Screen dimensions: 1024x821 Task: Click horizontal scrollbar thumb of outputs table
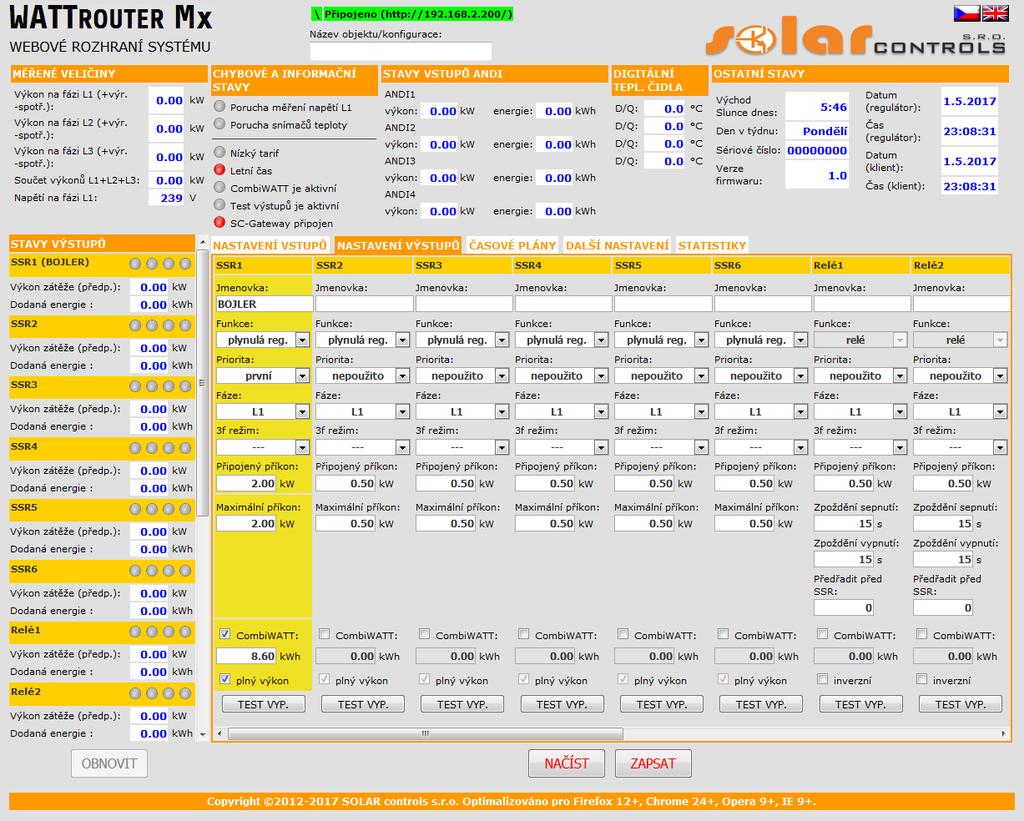point(425,733)
